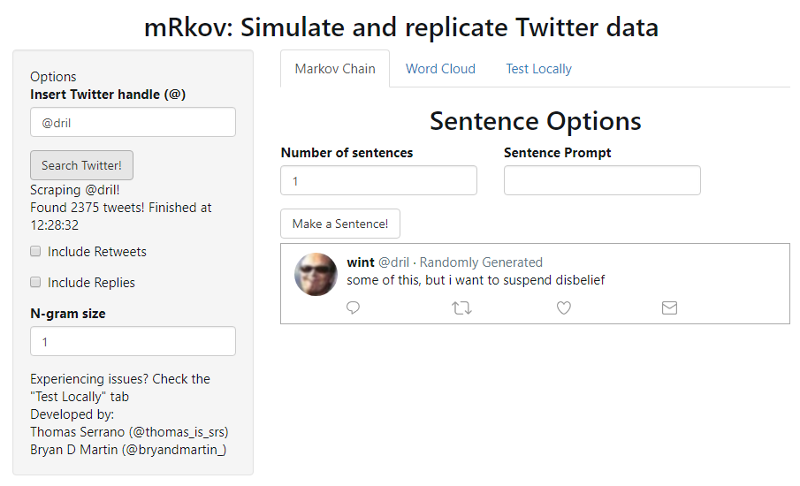Click the Make a Sentence! button
The image size is (800, 486).
340,224
